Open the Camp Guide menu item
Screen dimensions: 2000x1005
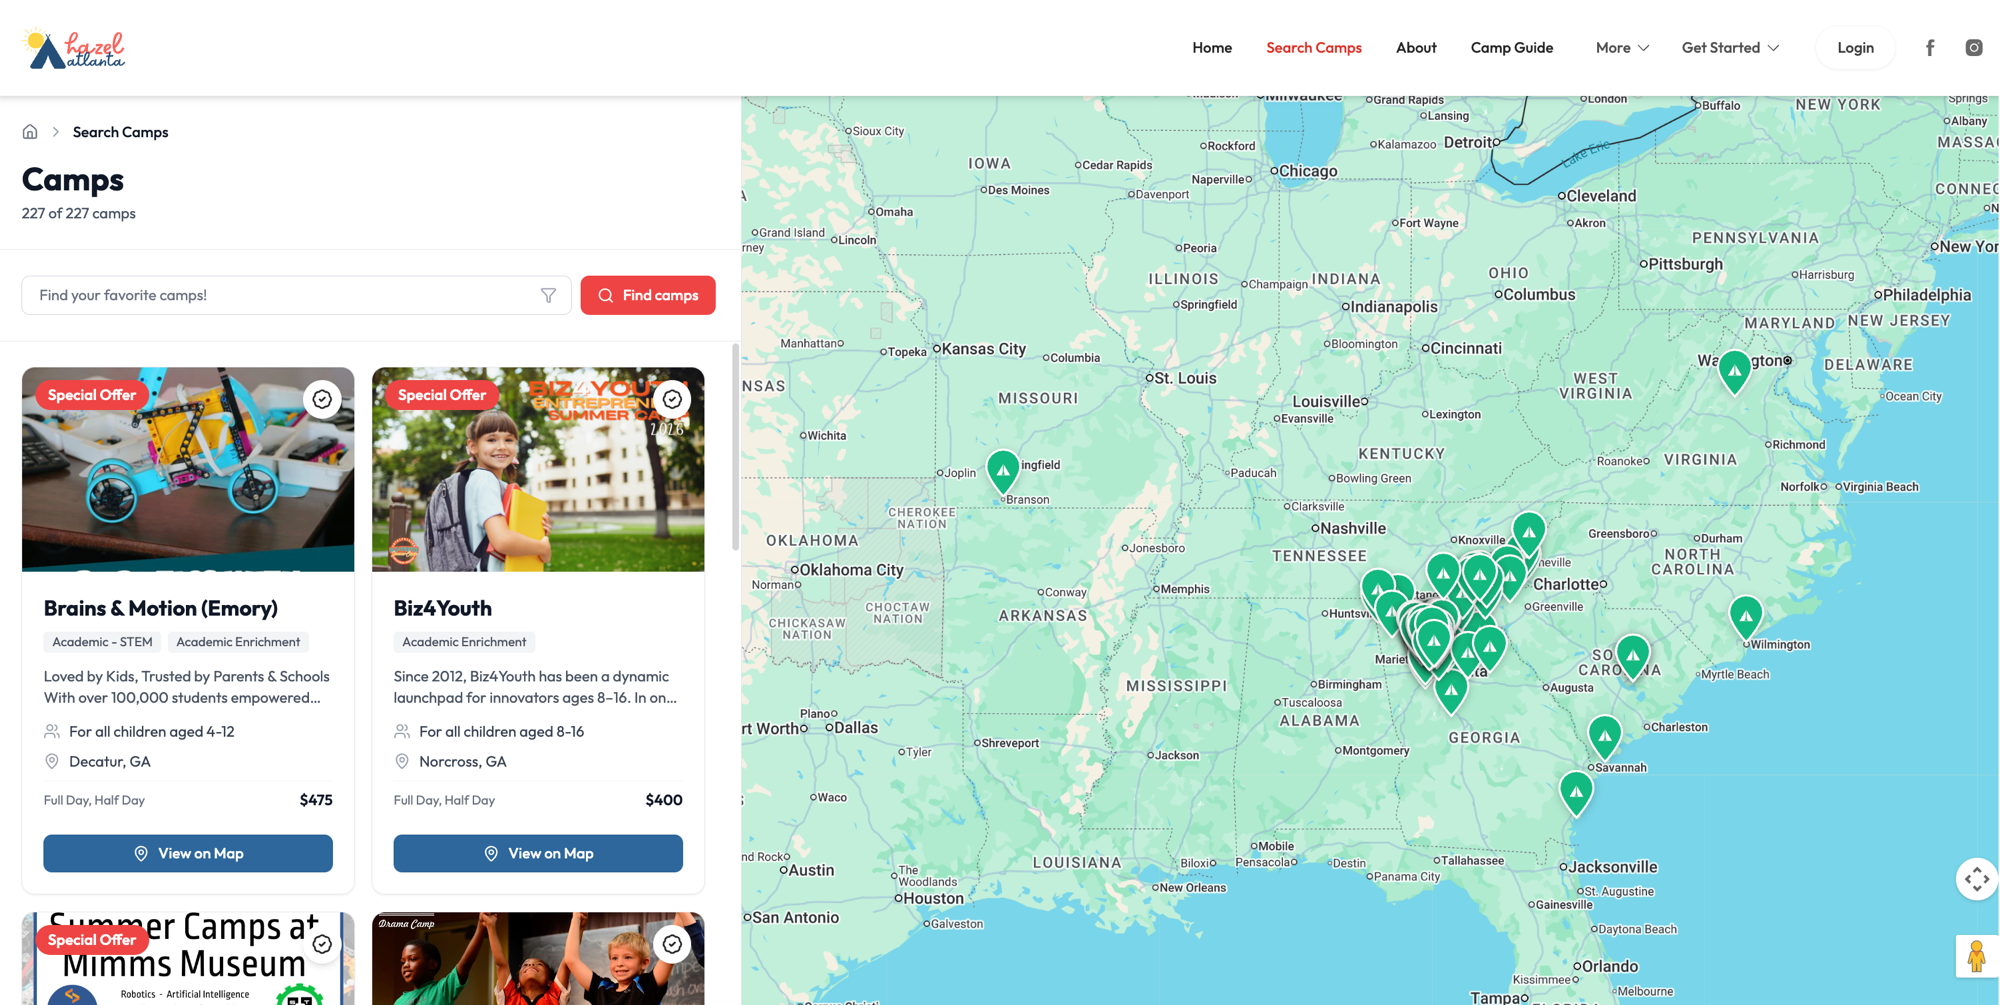pyautogui.click(x=1511, y=47)
